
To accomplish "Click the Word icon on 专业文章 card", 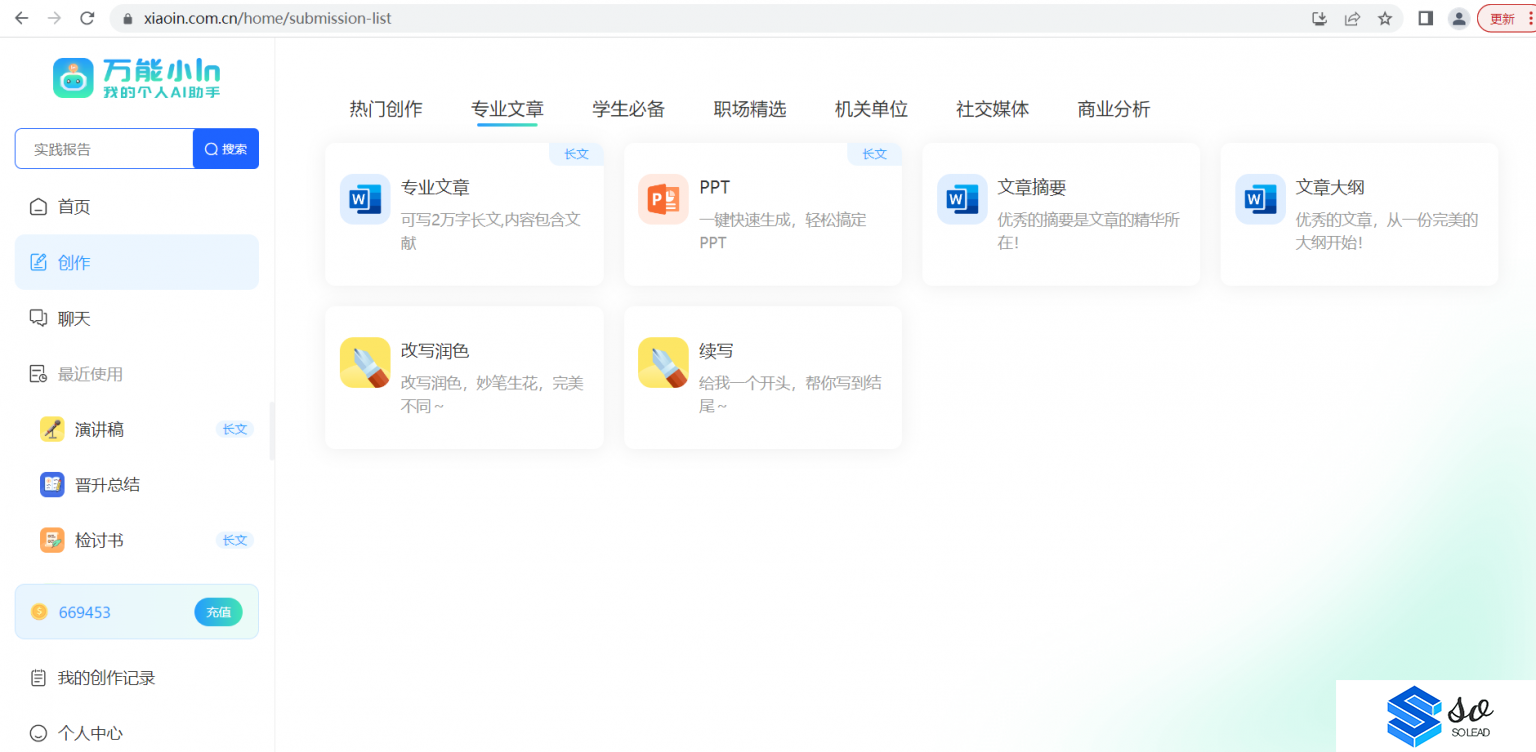I will 365,199.
